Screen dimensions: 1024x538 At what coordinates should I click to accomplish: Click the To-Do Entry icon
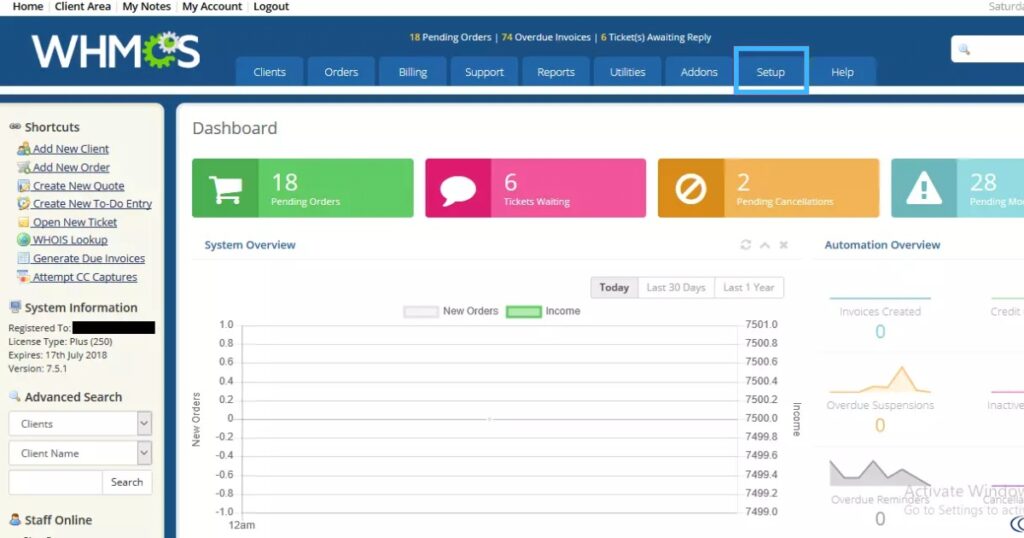(24, 204)
